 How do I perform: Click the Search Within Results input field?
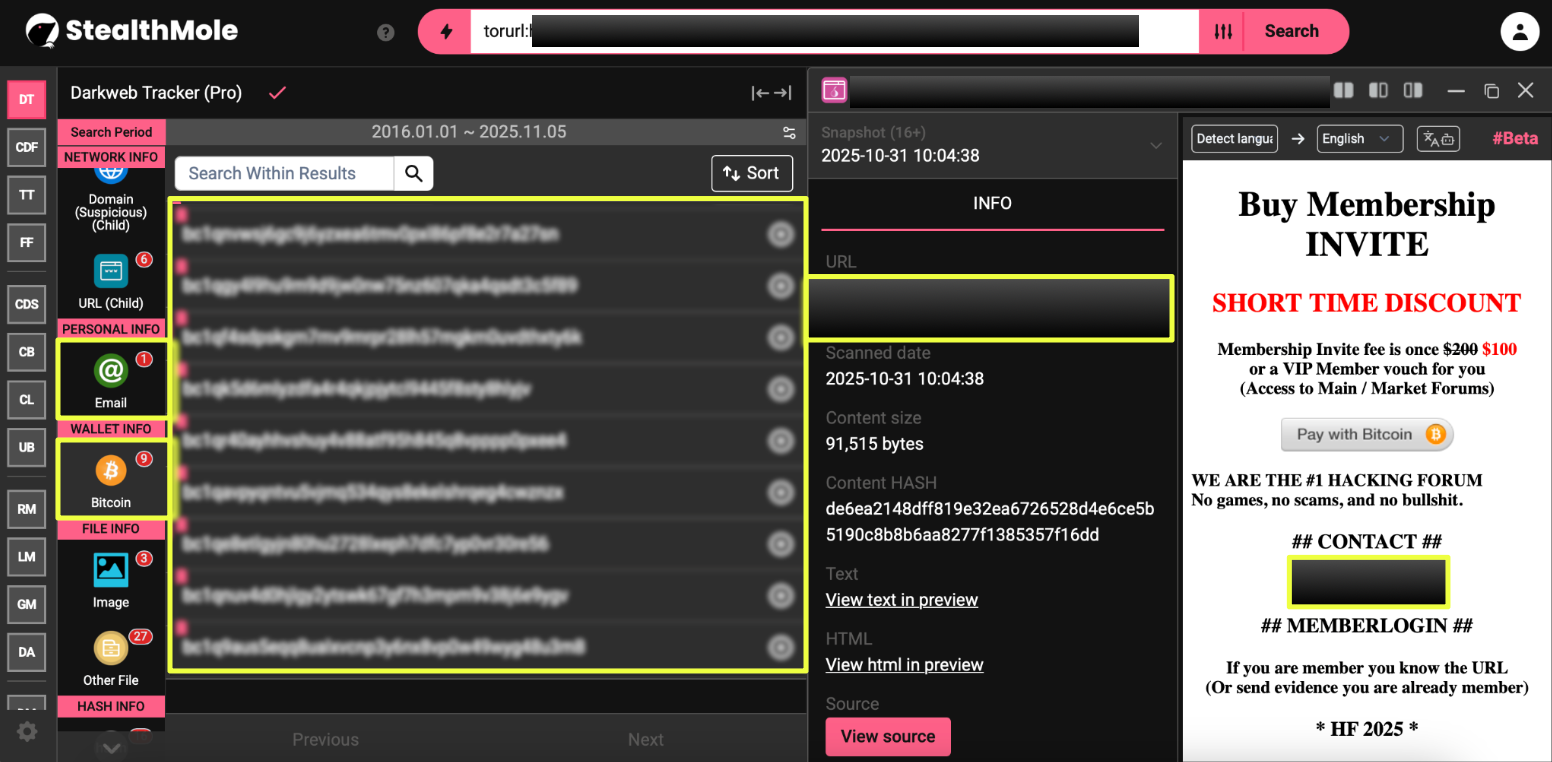[284, 173]
